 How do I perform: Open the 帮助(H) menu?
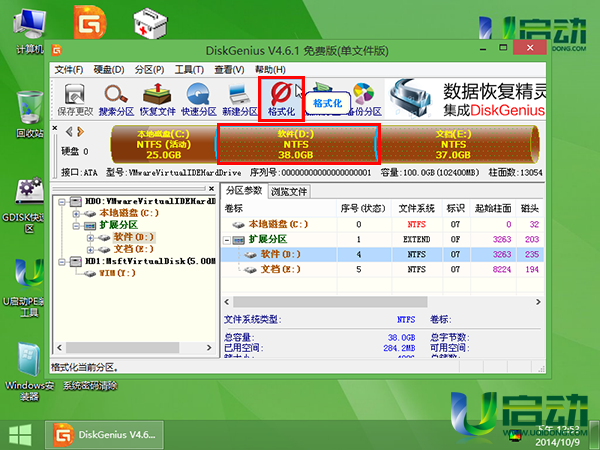(x=270, y=70)
